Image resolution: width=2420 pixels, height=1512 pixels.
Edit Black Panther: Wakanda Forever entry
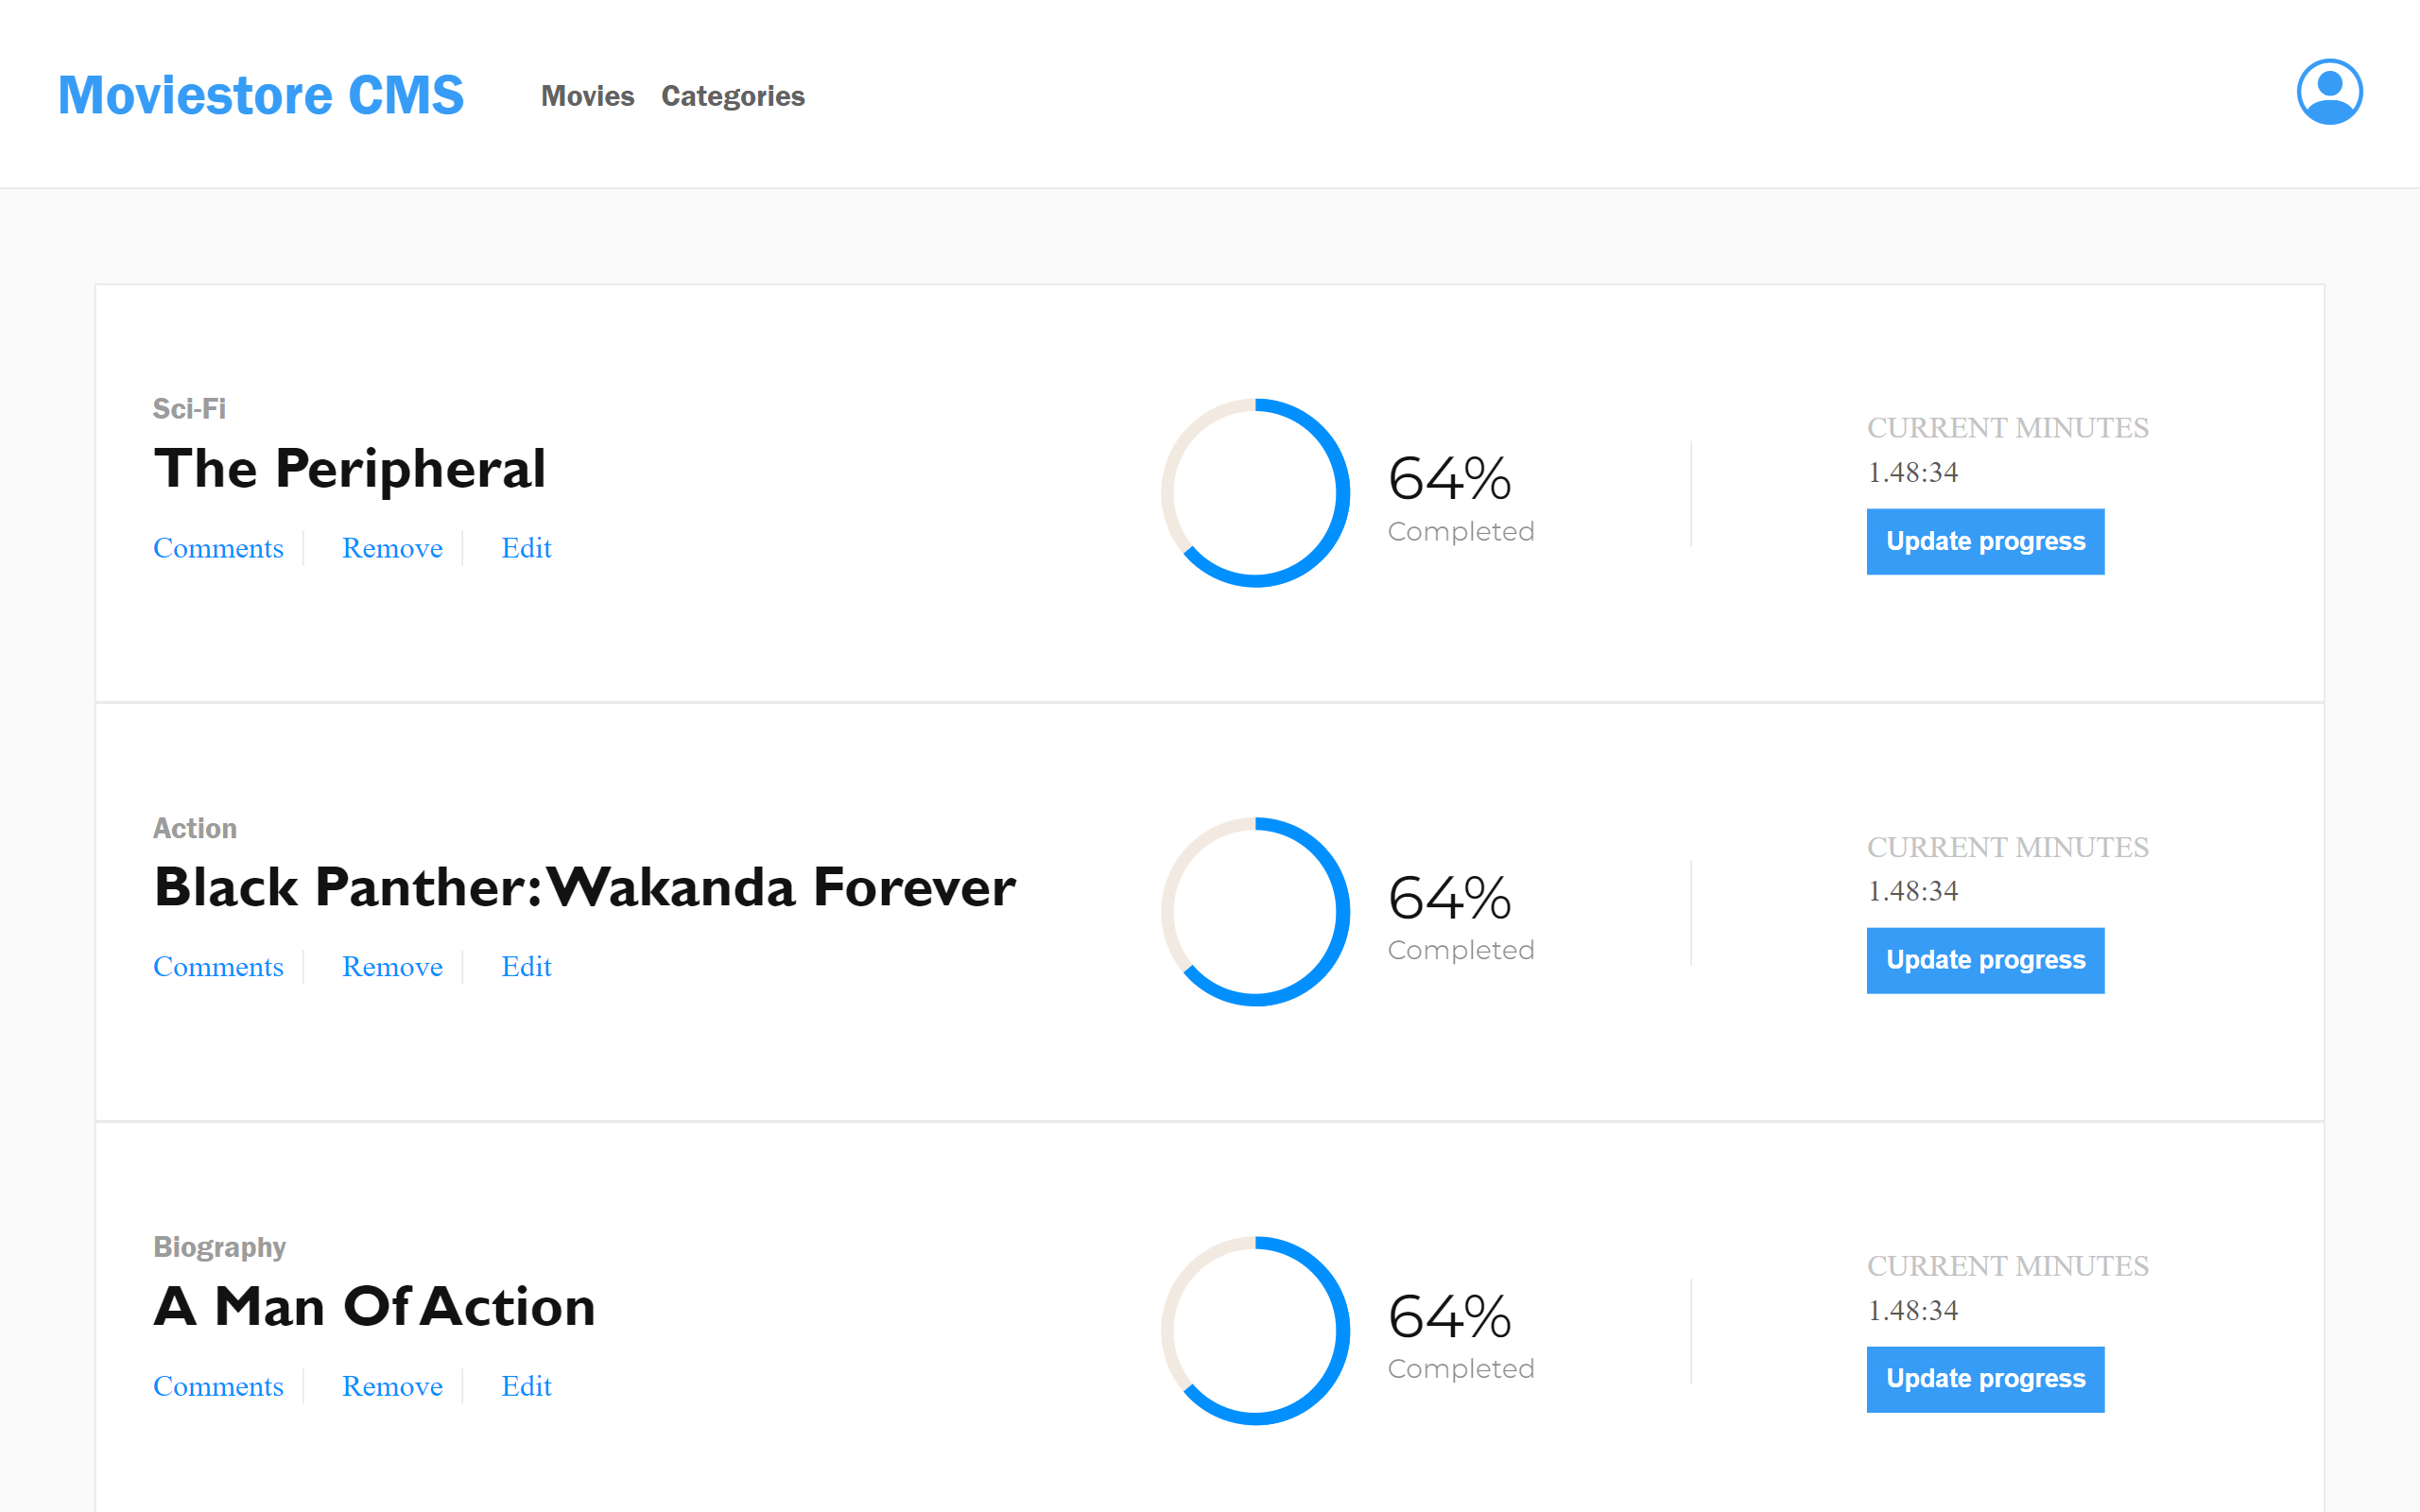coord(526,967)
